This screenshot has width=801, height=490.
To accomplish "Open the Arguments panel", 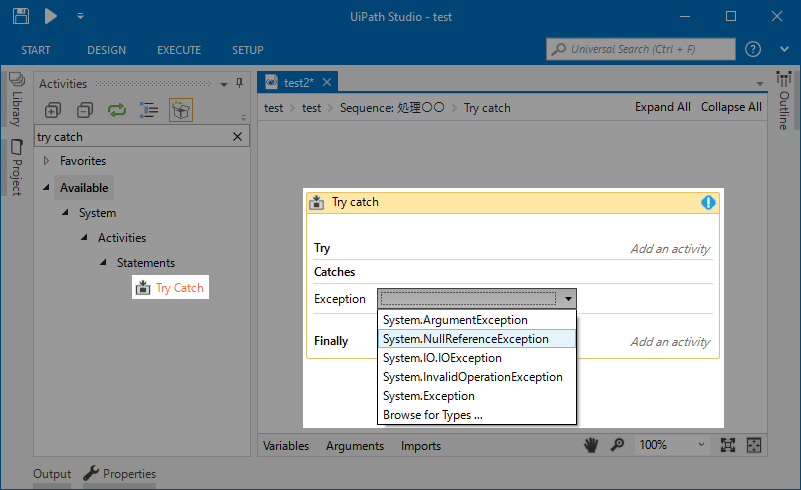I will [355, 446].
